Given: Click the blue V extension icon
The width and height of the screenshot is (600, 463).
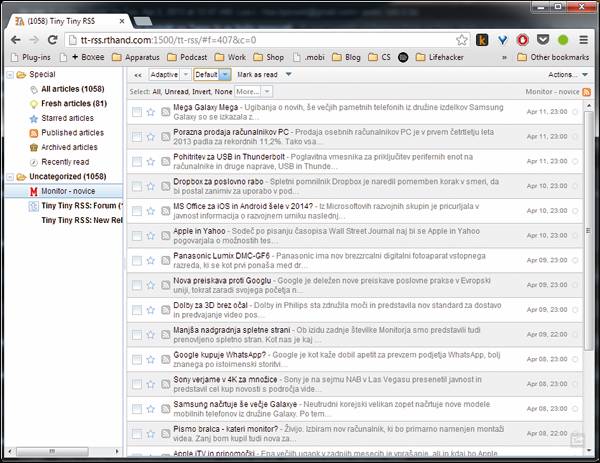Looking at the screenshot, I should [x=502, y=40].
